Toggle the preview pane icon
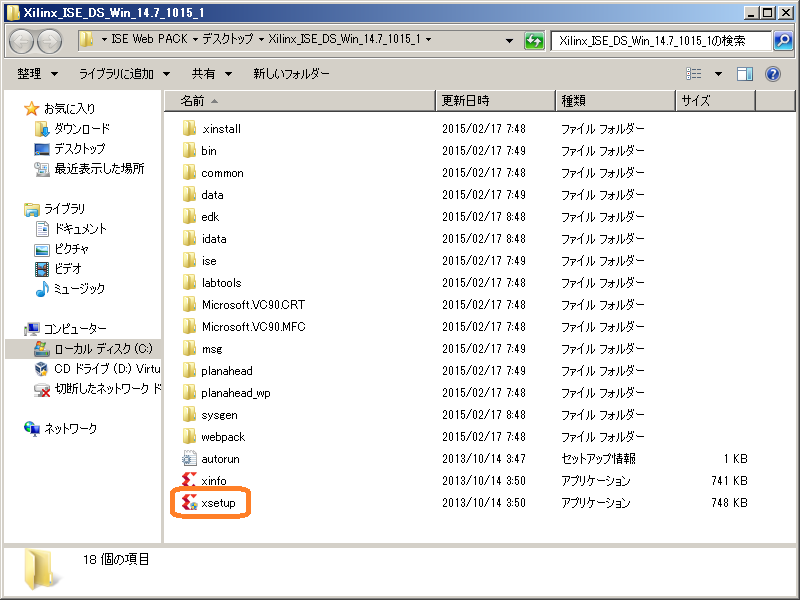The width and height of the screenshot is (800, 600). click(x=745, y=74)
